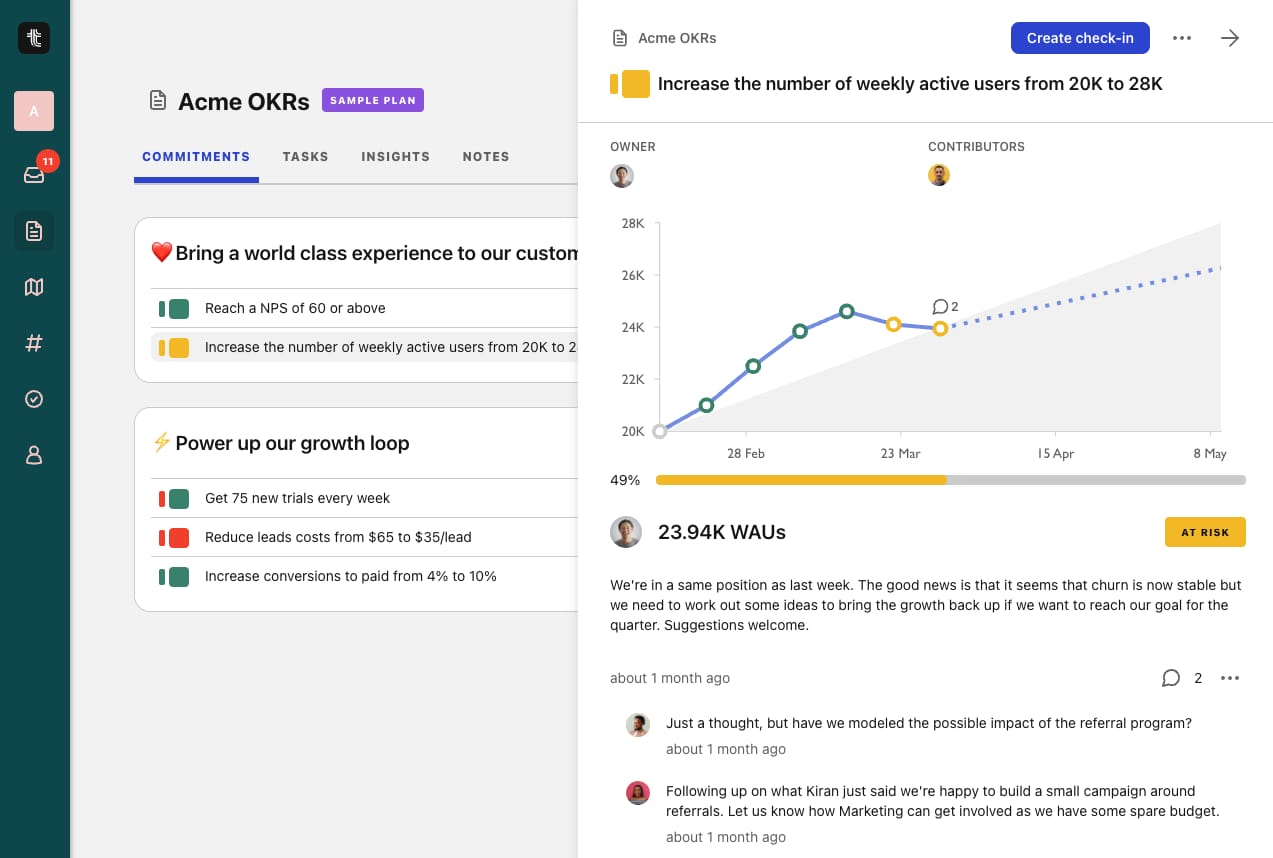Open the hashtag icon in sidebar

click(34, 343)
